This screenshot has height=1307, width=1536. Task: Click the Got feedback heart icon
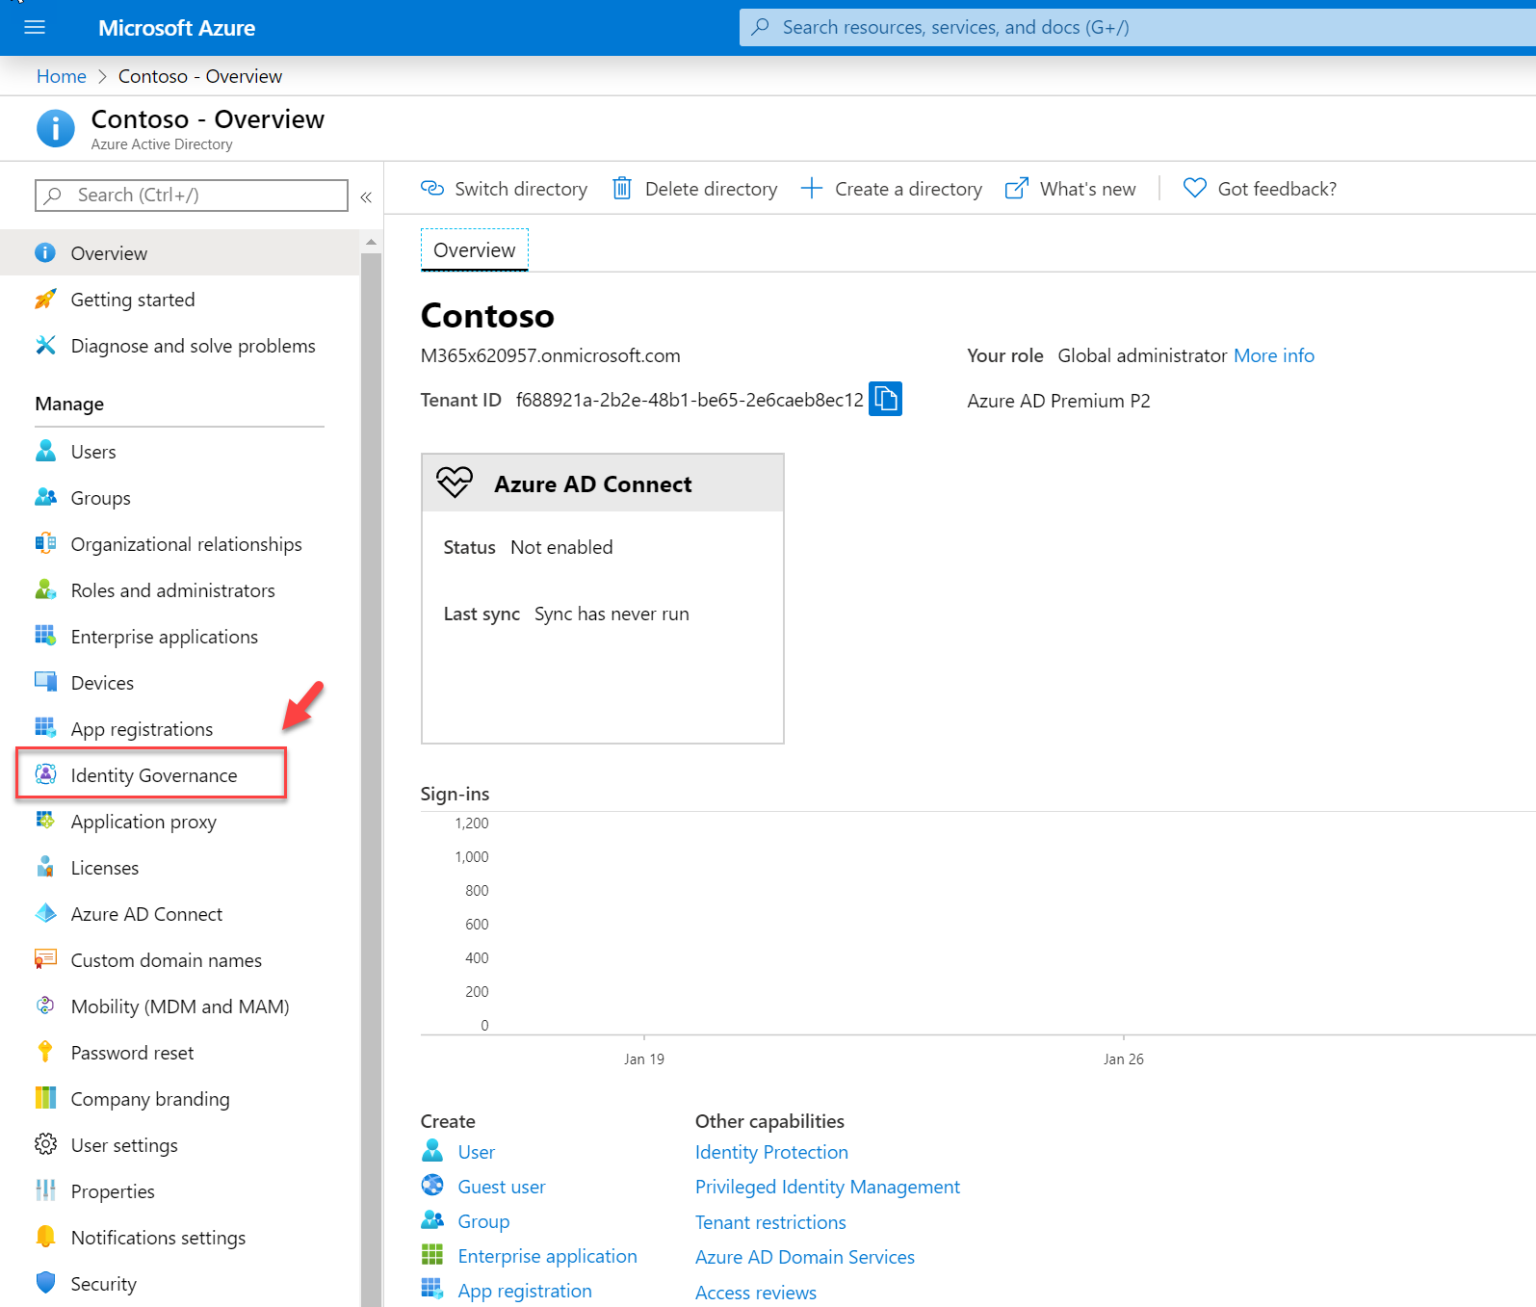[x=1194, y=188]
